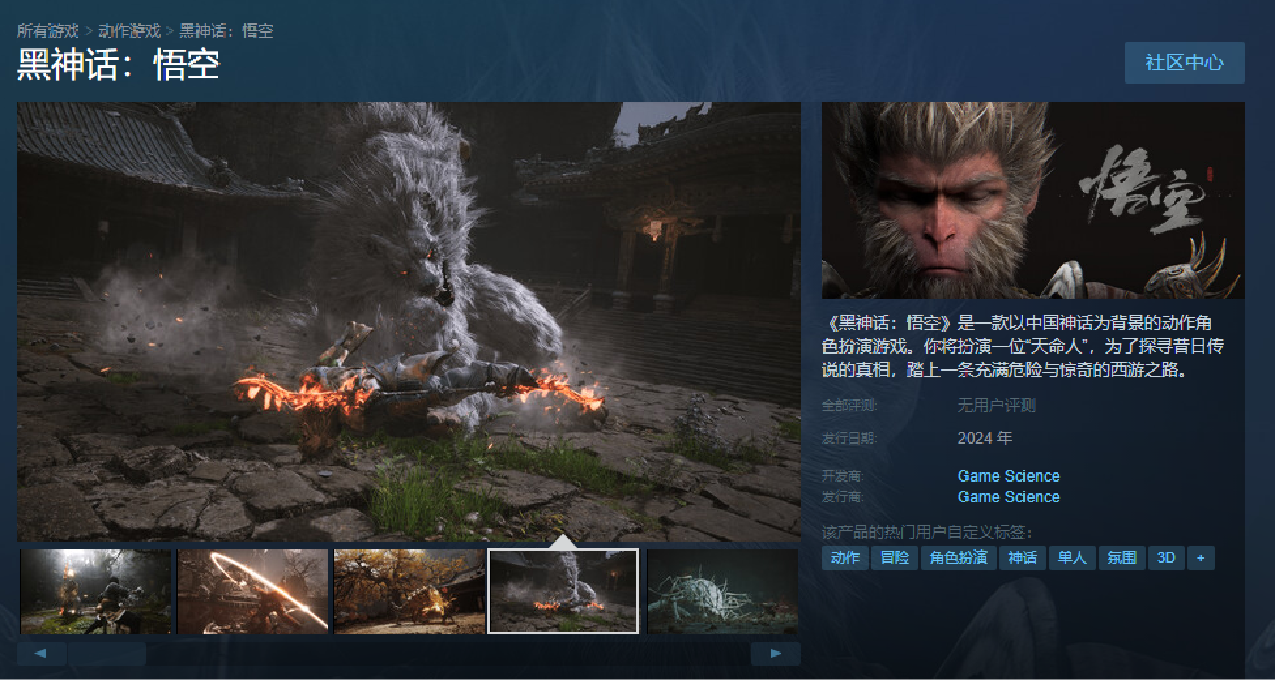This screenshot has width=1275, height=680.
Task: Click the thumbnail strip scrollbar
Action: [108, 653]
